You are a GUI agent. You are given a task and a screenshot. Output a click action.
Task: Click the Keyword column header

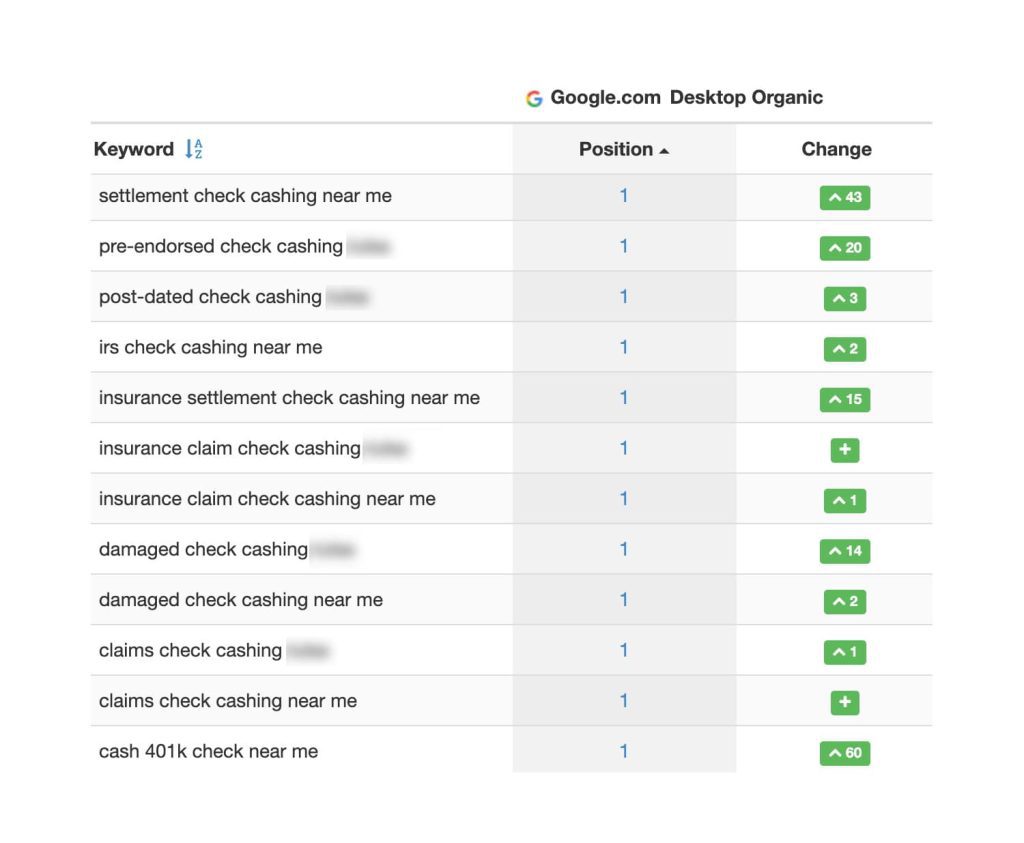[x=134, y=149]
